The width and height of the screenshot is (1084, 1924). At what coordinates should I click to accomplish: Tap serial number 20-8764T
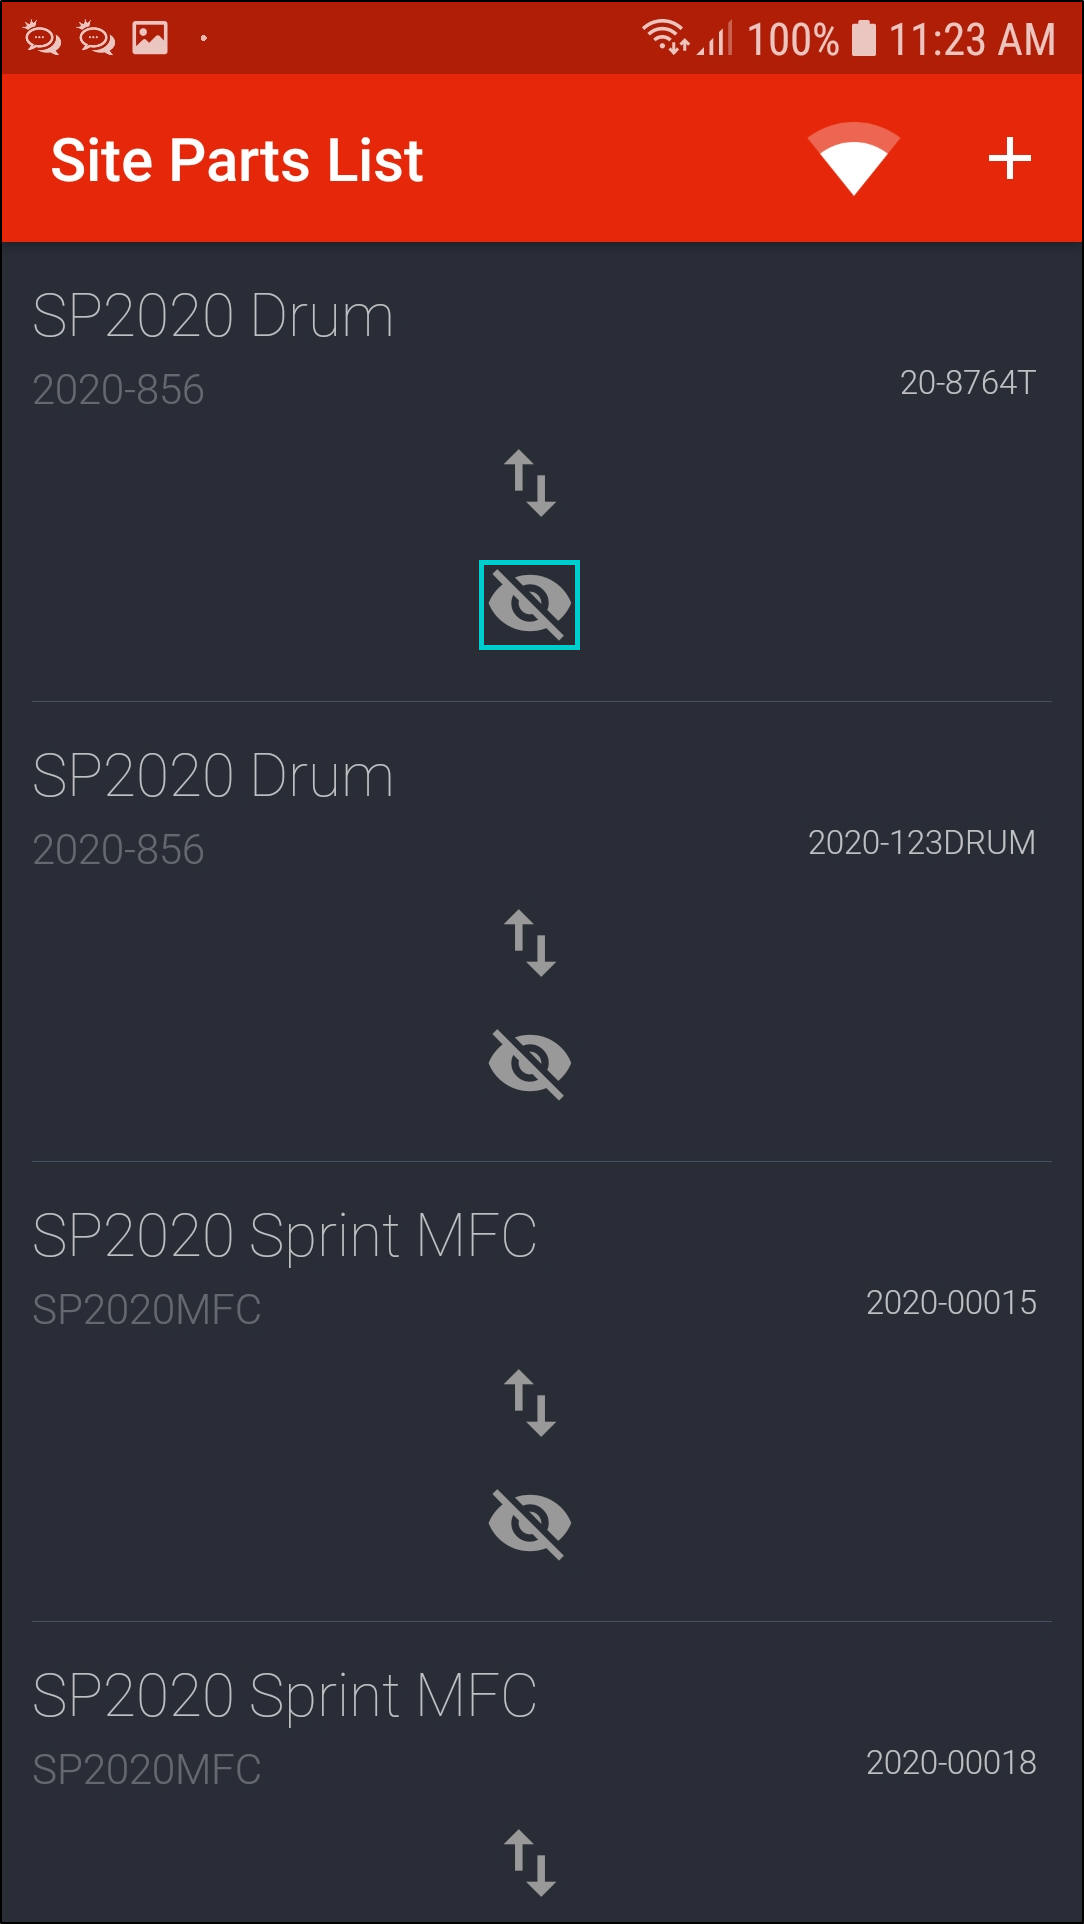(x=967, y=382)
